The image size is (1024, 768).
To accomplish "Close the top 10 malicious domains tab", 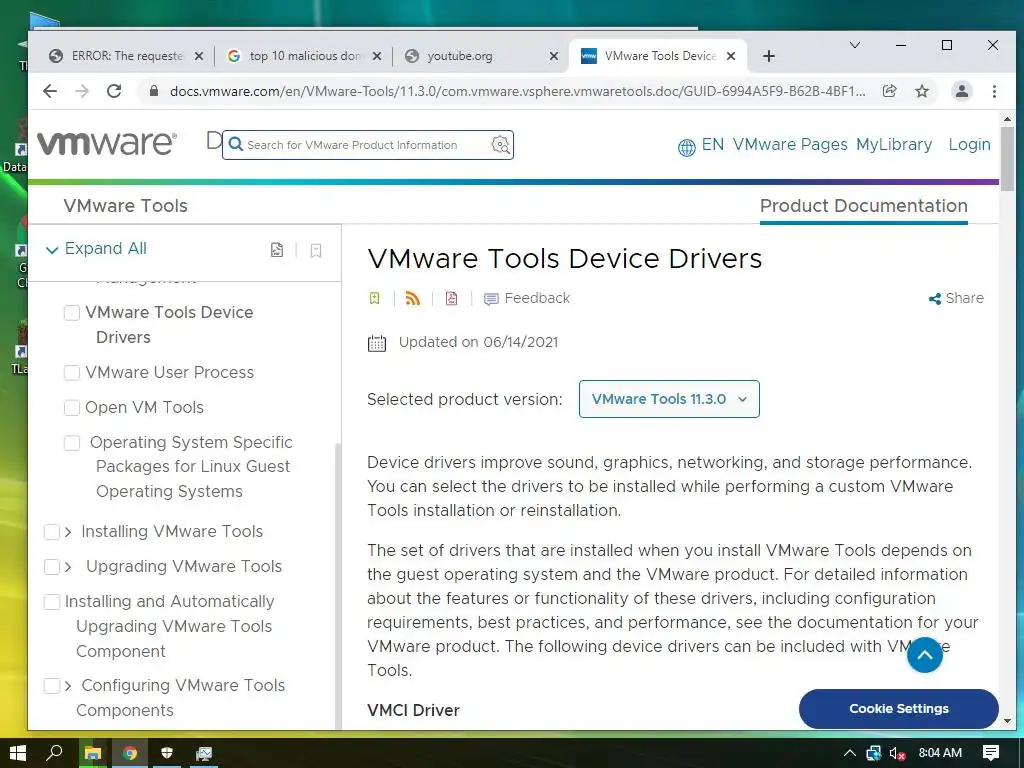I will [x=377, y=56].
